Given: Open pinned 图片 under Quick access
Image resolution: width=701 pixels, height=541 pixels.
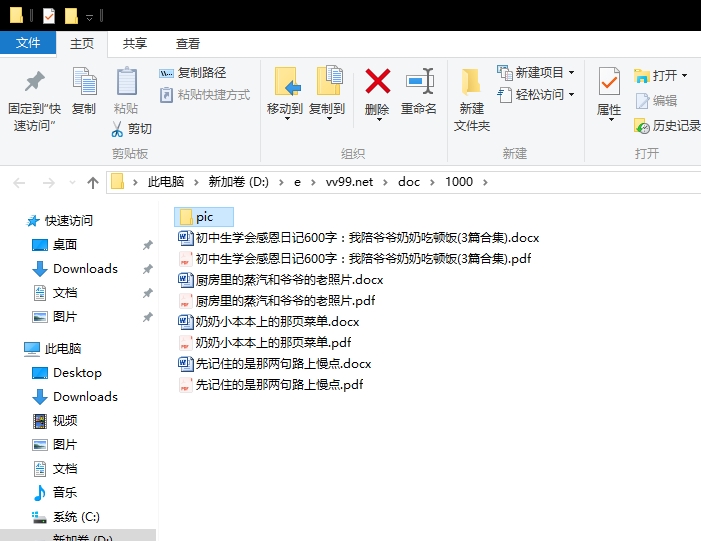Looking at the screenshot, I should click(x=55, y=317).
